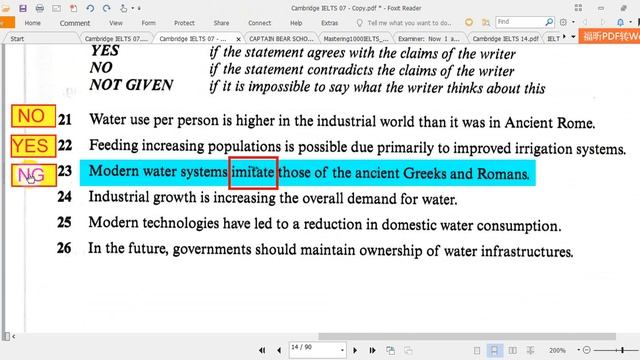The width and height of the screenshot is (640, 360).
Task: Click the NG answer box for question 23
Action: click(x=34, y=175)
